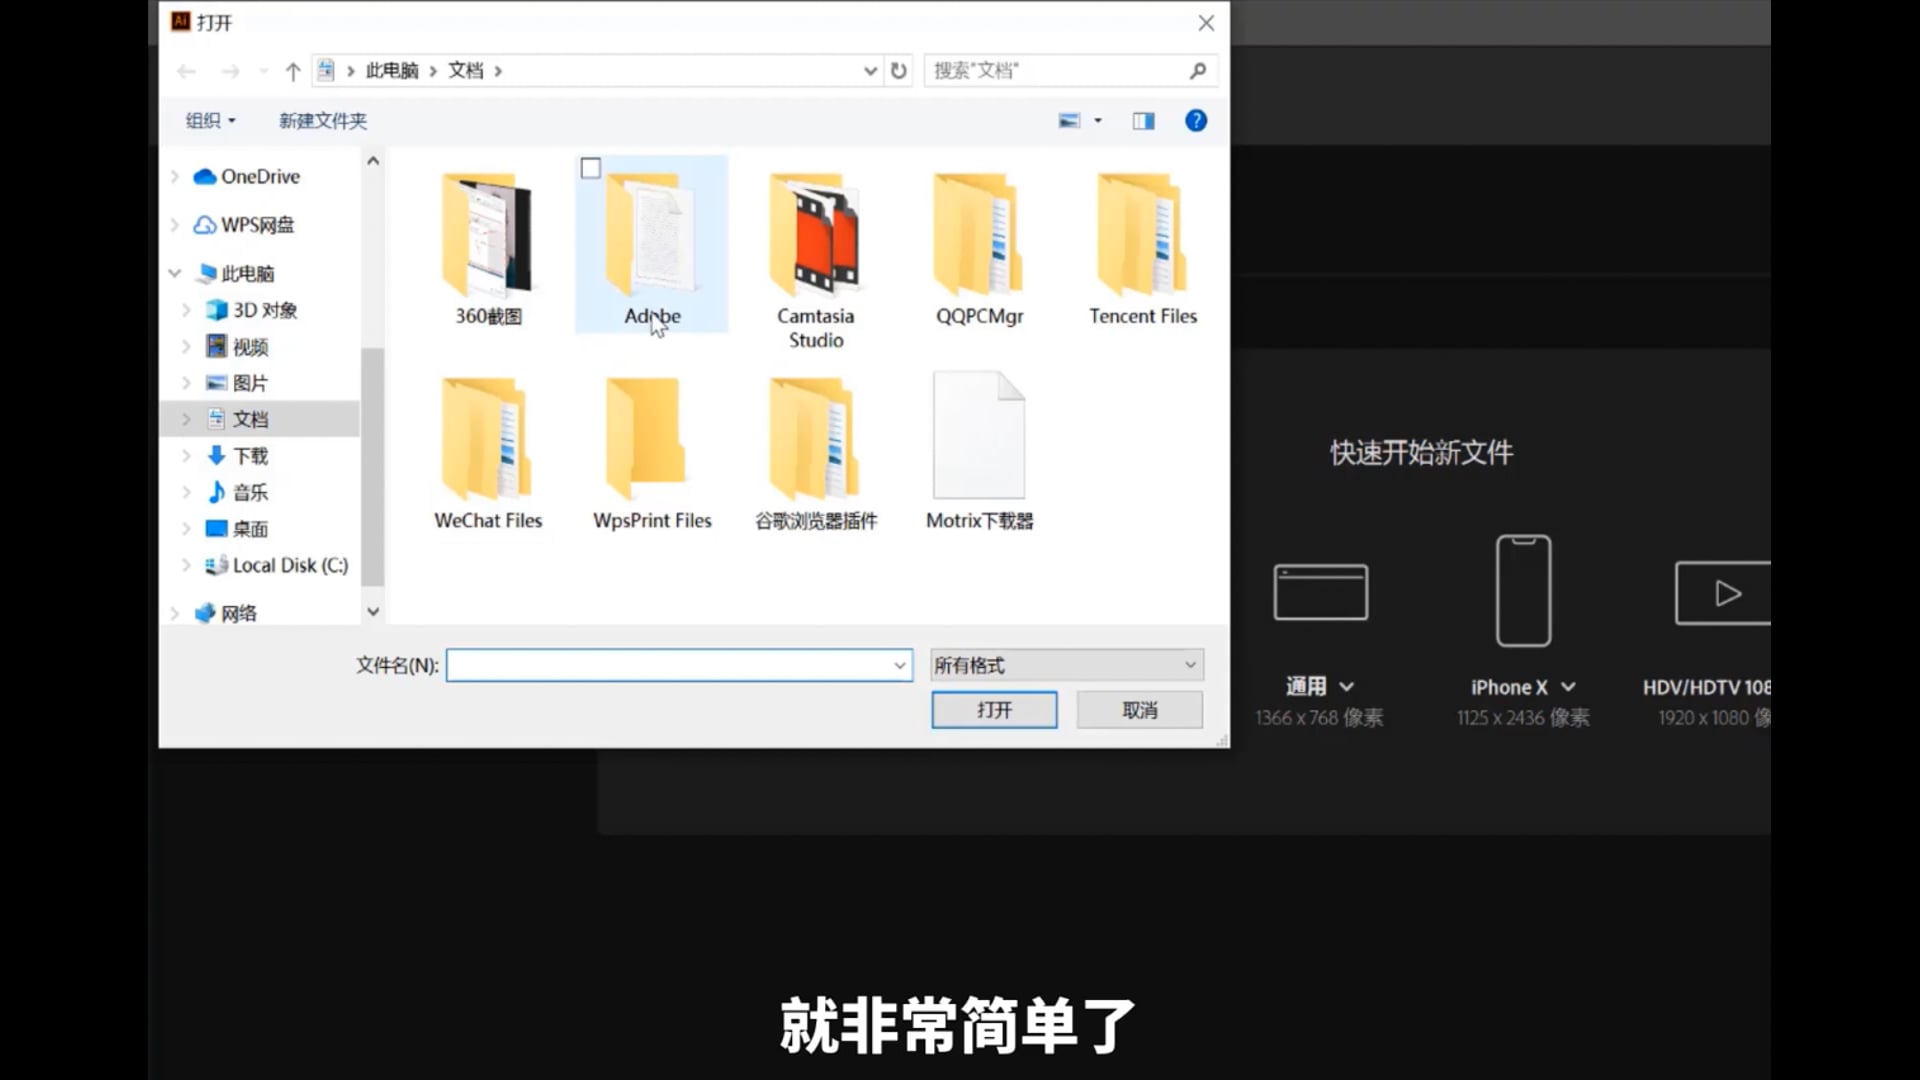This screenshot has width=1920, height=1080.
Task: Open the 组织 dropdown menu
Action: (209, 120)
